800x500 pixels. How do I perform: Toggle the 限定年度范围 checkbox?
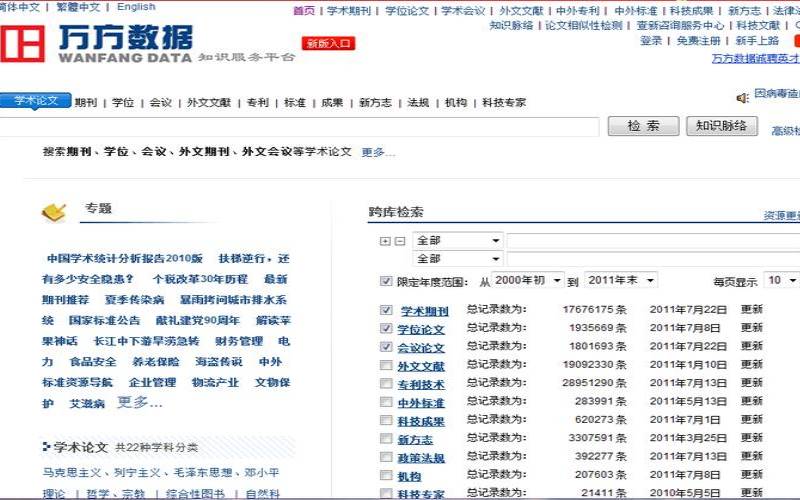386,281
